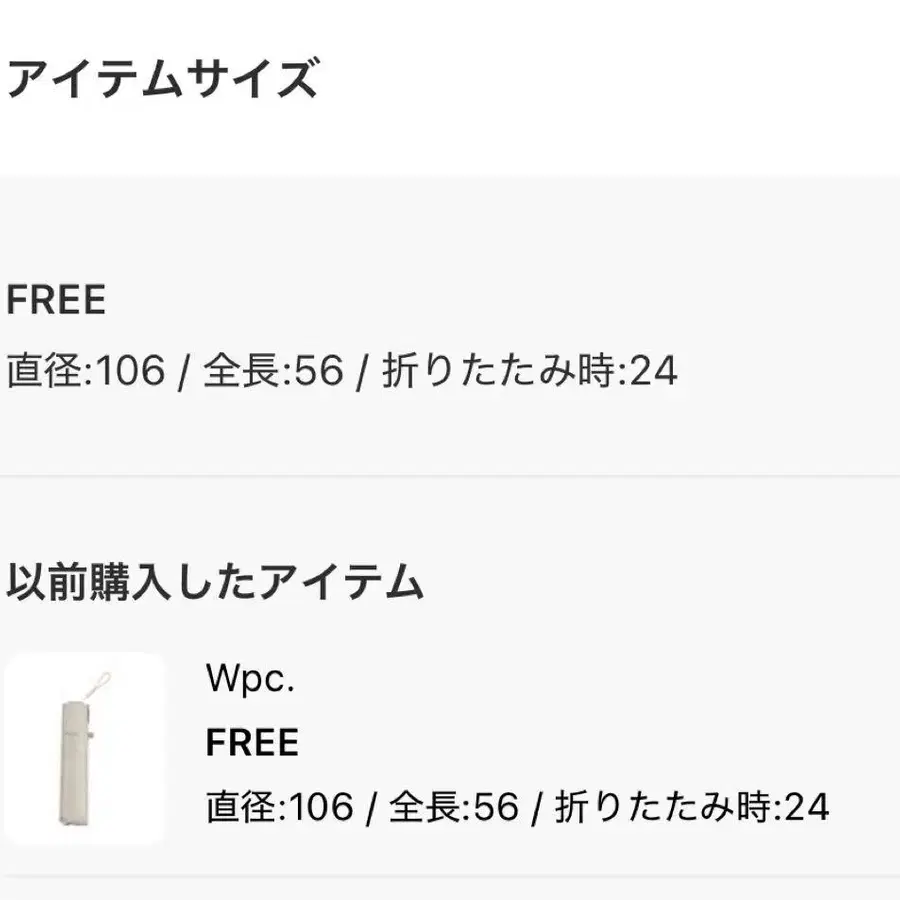Tap 折りたたみ時 in the top size row
This screenshot has height=900, width=900.
point(499,370)
